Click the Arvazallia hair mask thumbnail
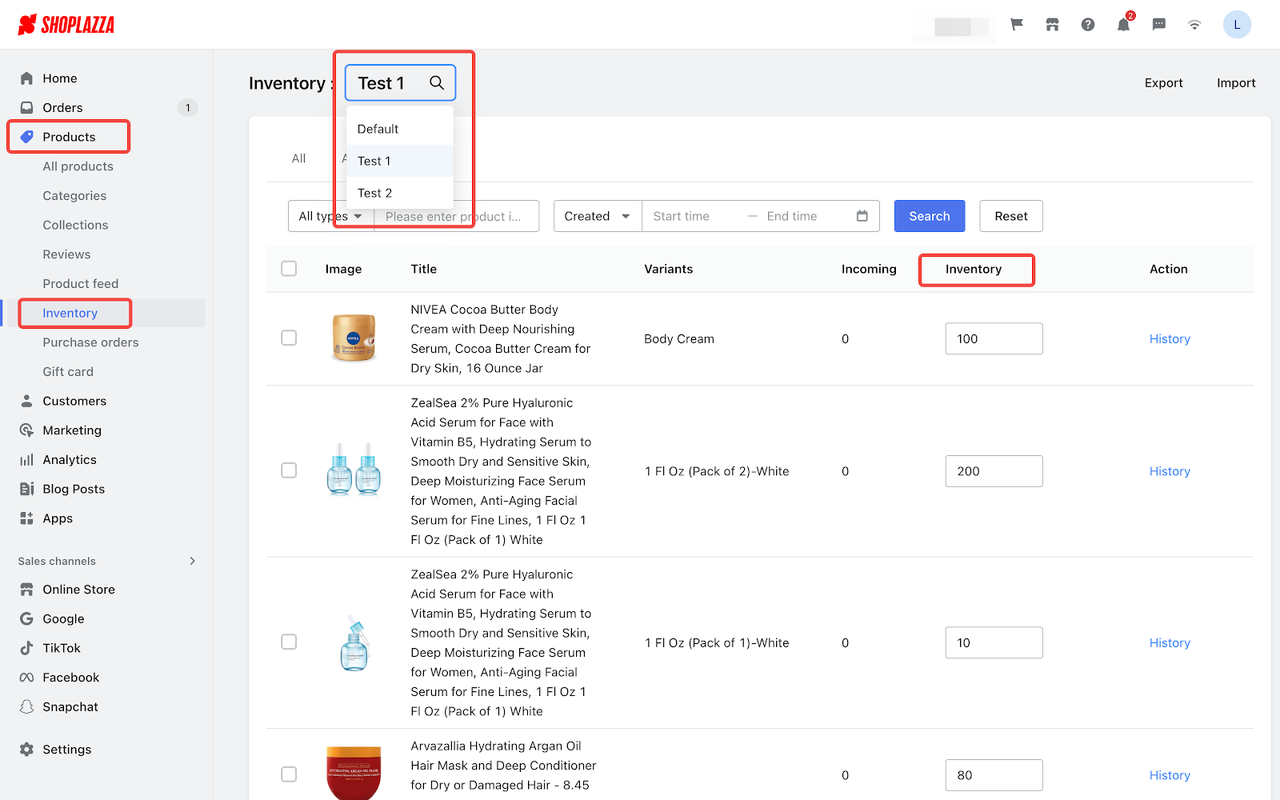 point(353,772)
